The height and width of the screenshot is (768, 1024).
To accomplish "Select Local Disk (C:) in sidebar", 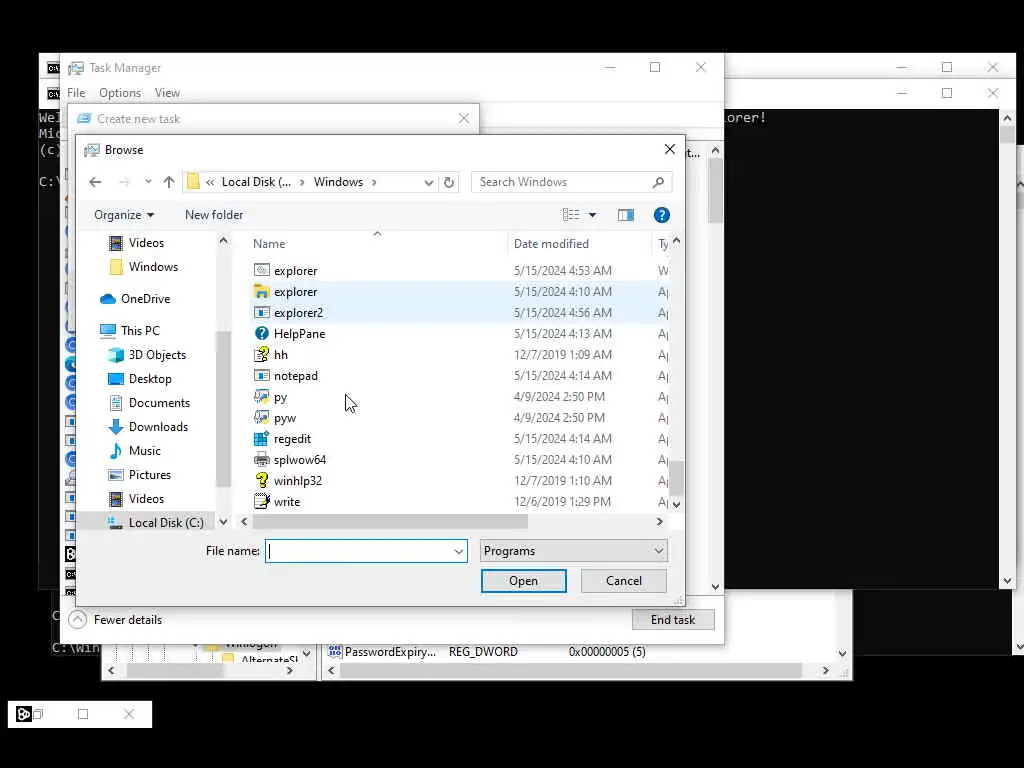I will point(166,522).
